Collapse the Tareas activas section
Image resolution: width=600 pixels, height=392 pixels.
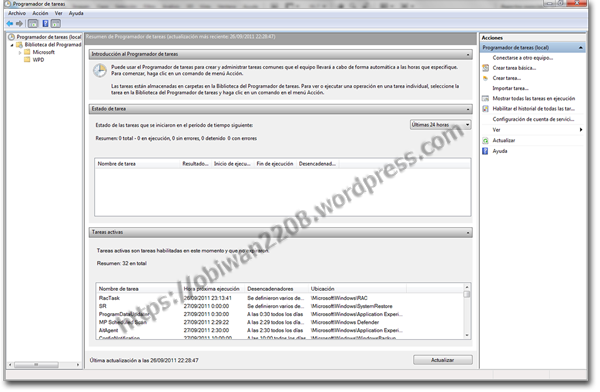(x=468, y=233)
